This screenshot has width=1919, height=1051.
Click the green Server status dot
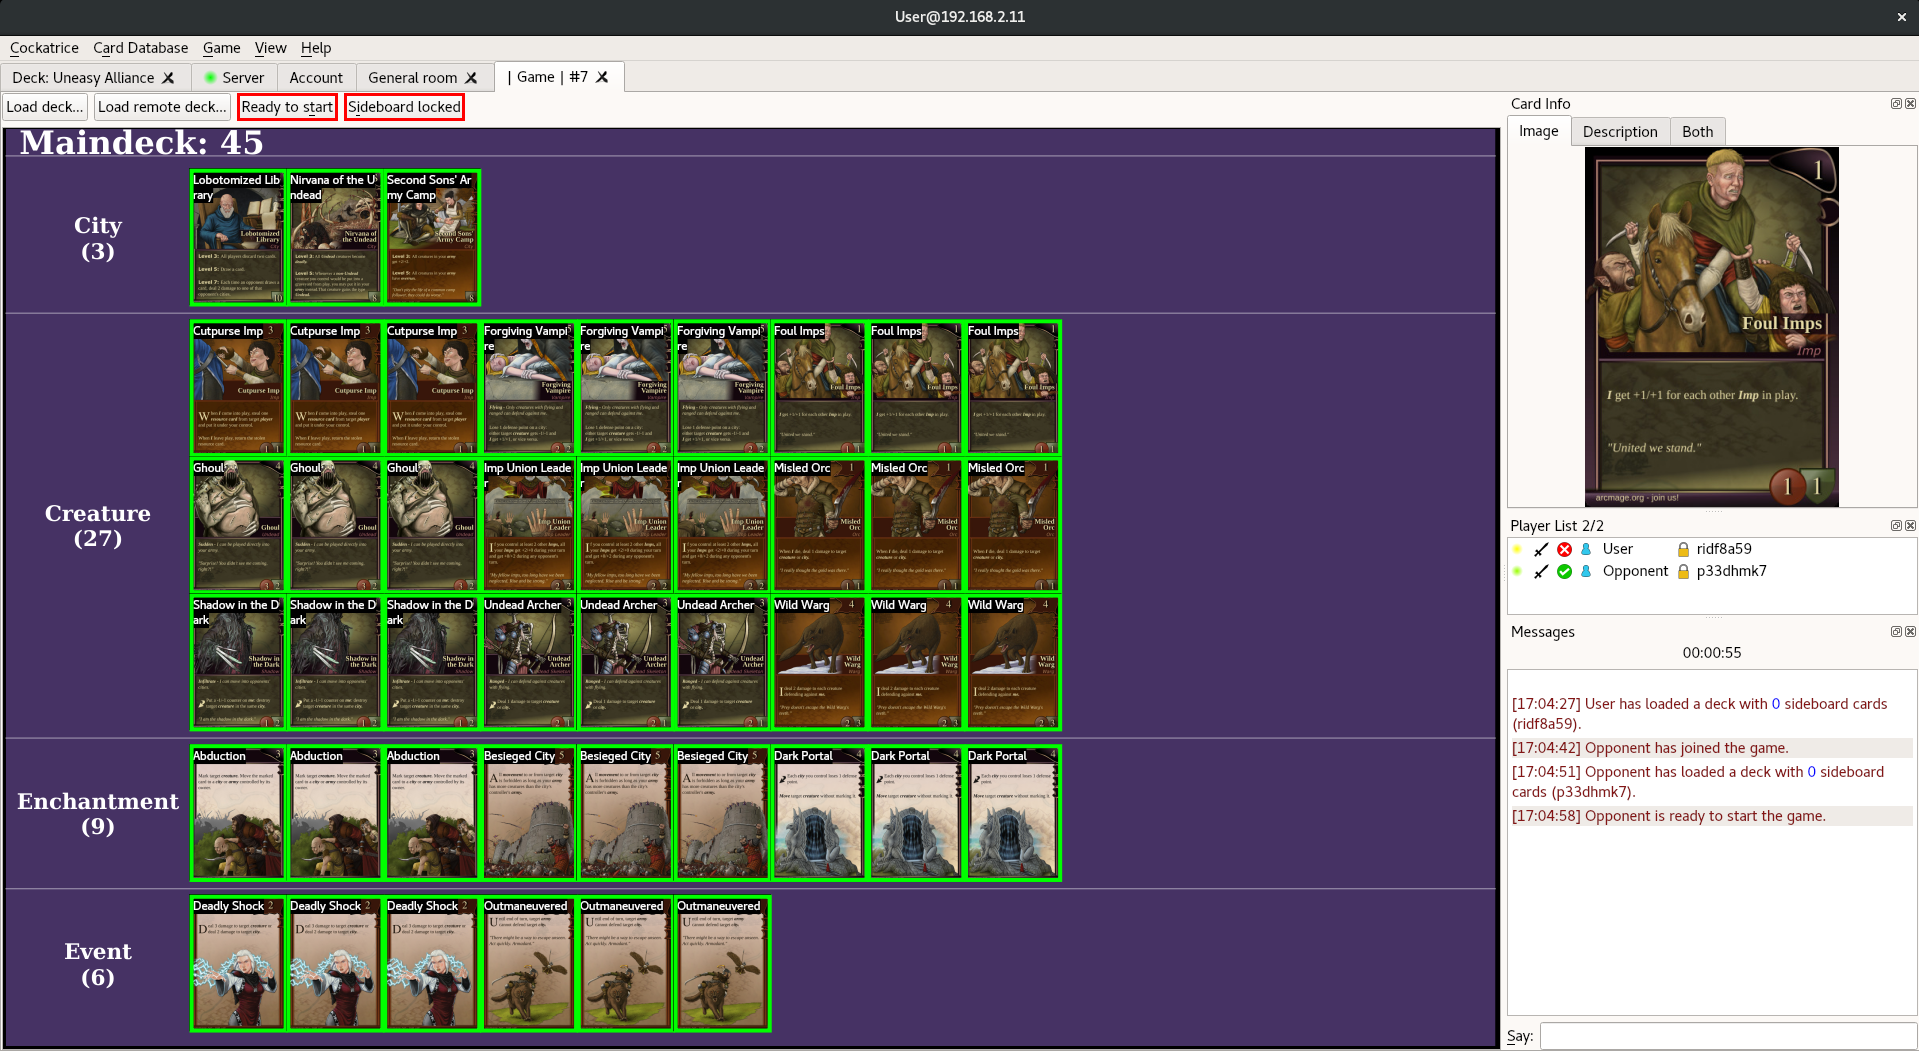[x=210, y=78]
